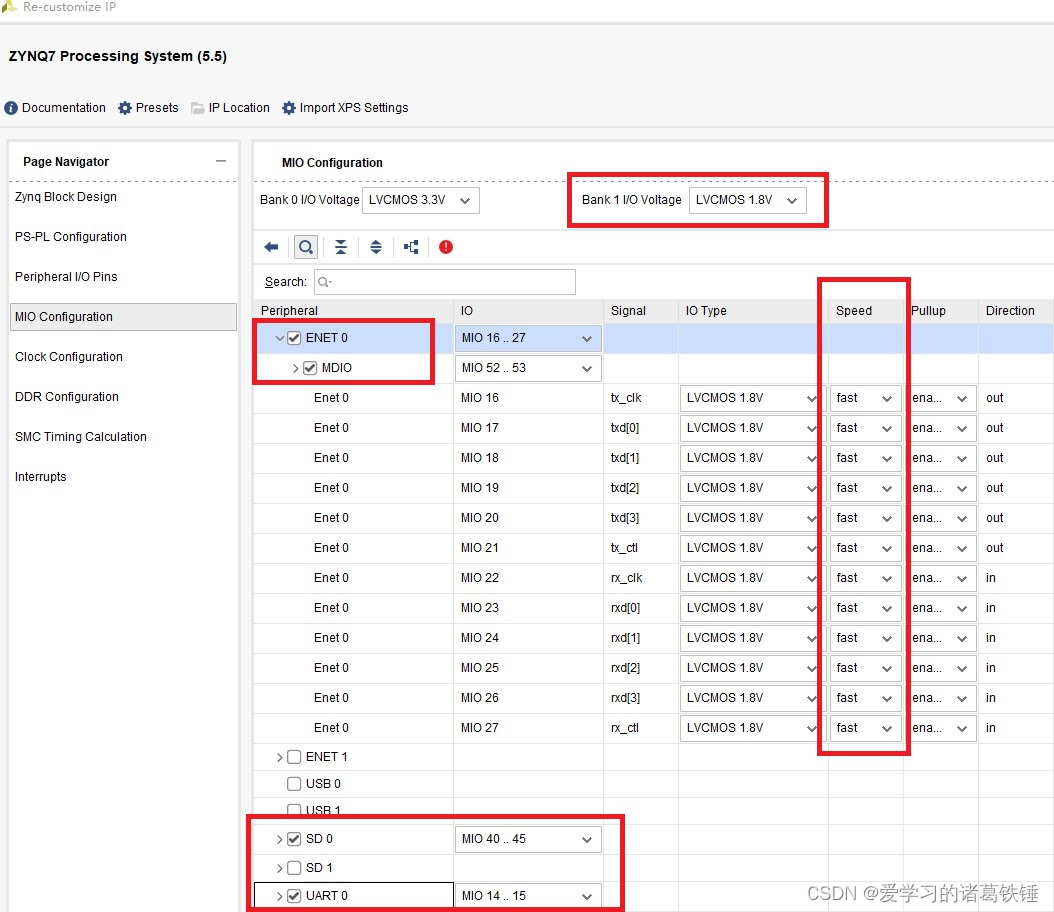1054x912 pixels.
Task: Click the Pullup column header
Action: click(x=940, y=311)
